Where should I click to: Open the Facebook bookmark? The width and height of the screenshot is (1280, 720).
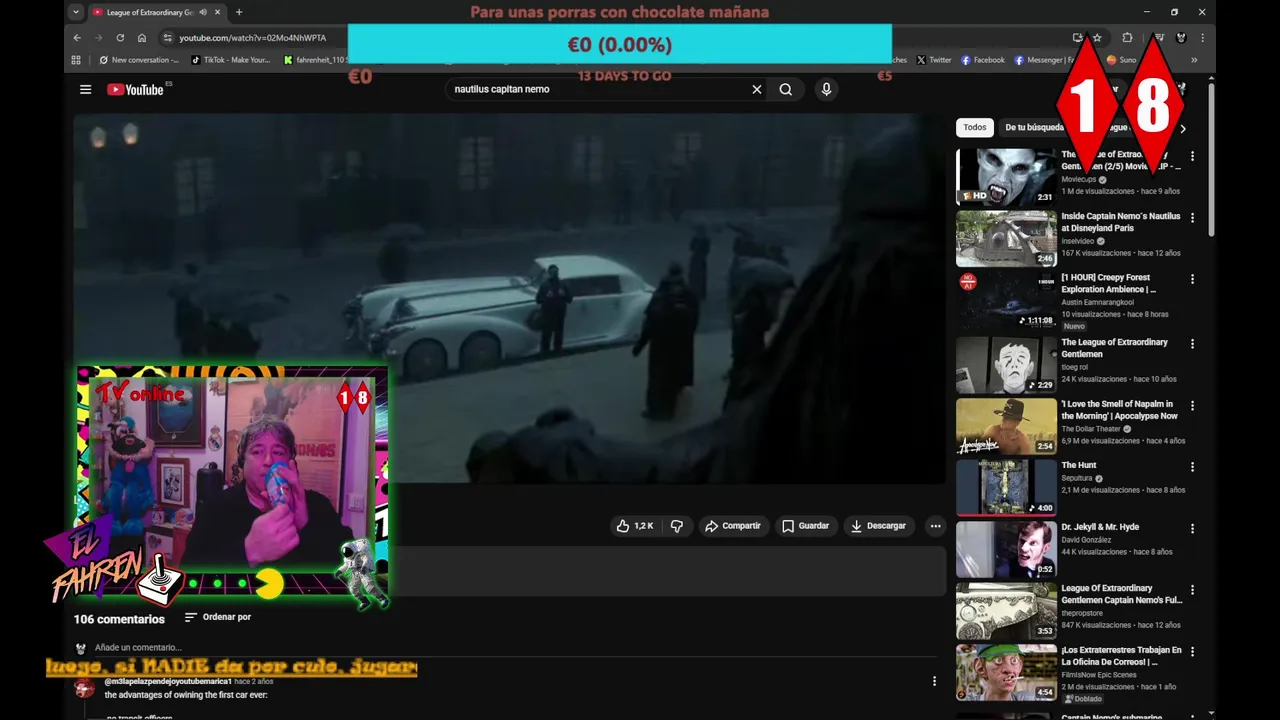point(982,60)
